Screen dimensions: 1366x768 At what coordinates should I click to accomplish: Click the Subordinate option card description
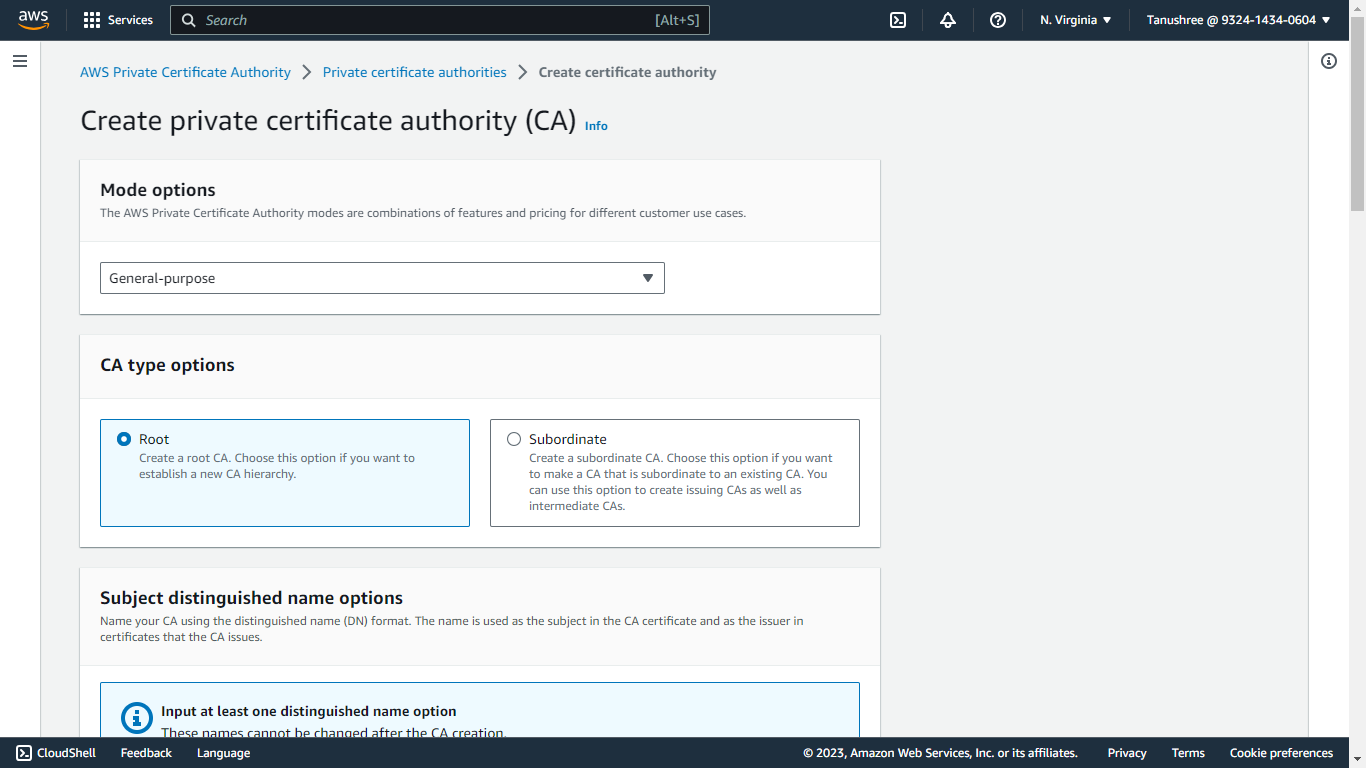[x=681, y=482]
